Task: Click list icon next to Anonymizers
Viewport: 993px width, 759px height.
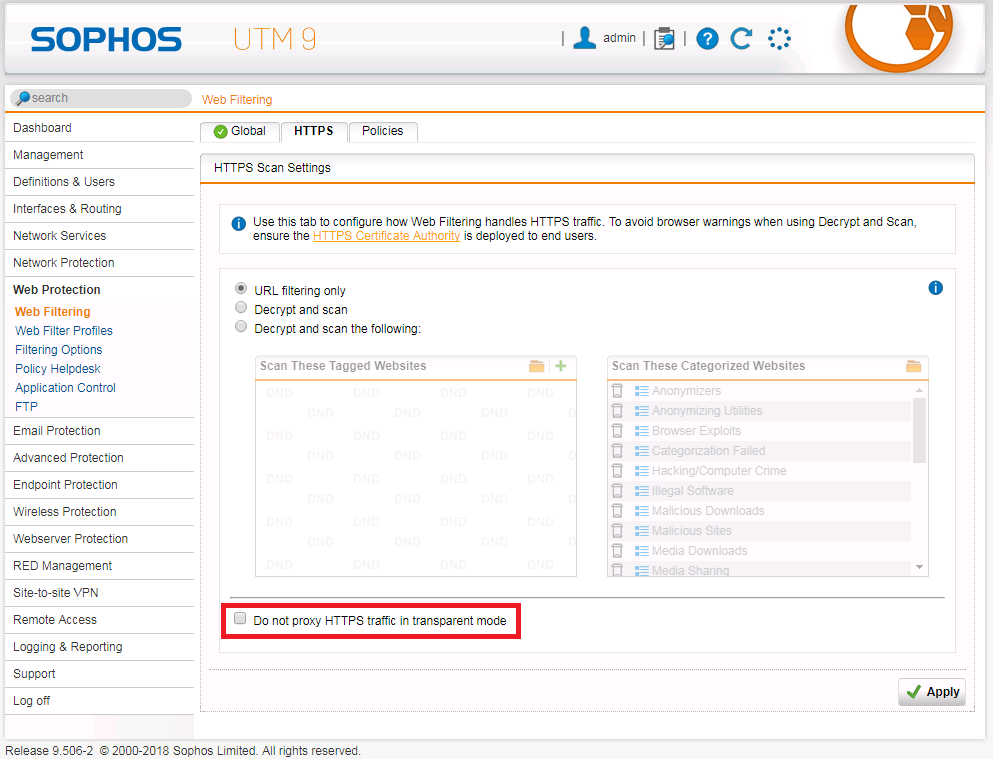Action: 642,391
